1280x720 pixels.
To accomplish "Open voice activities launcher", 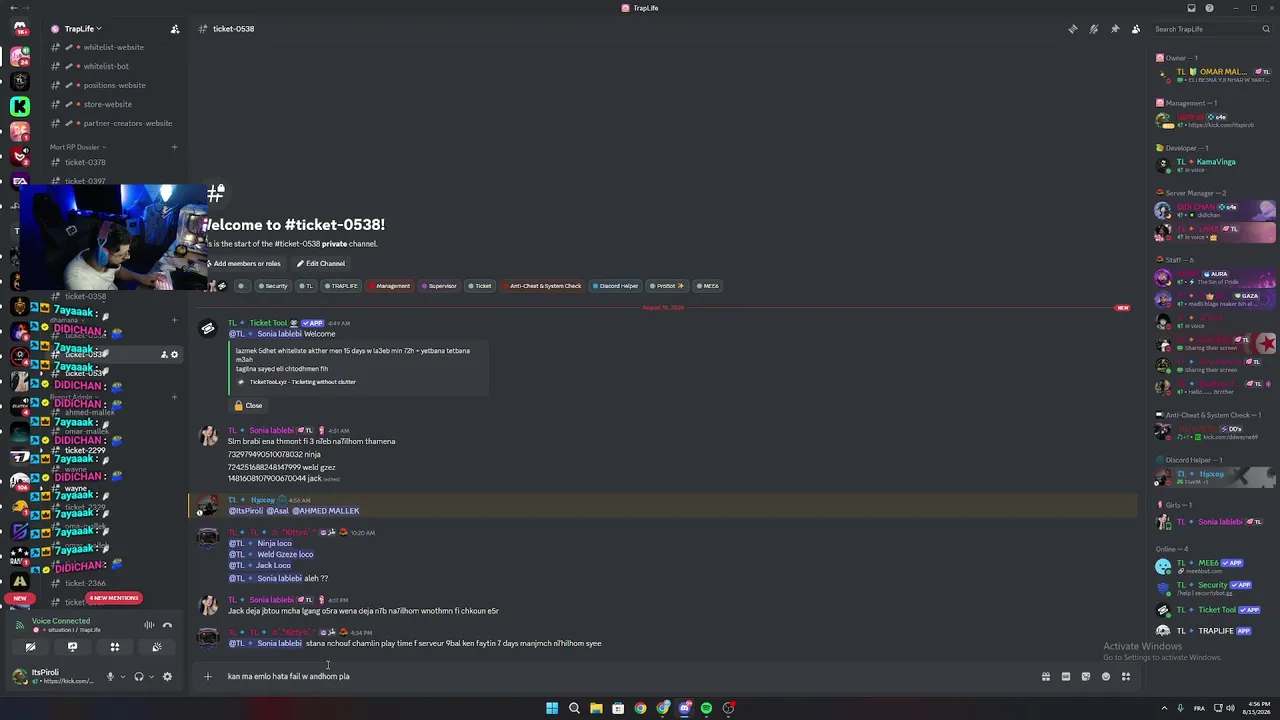I will click(x=114, y=647).
